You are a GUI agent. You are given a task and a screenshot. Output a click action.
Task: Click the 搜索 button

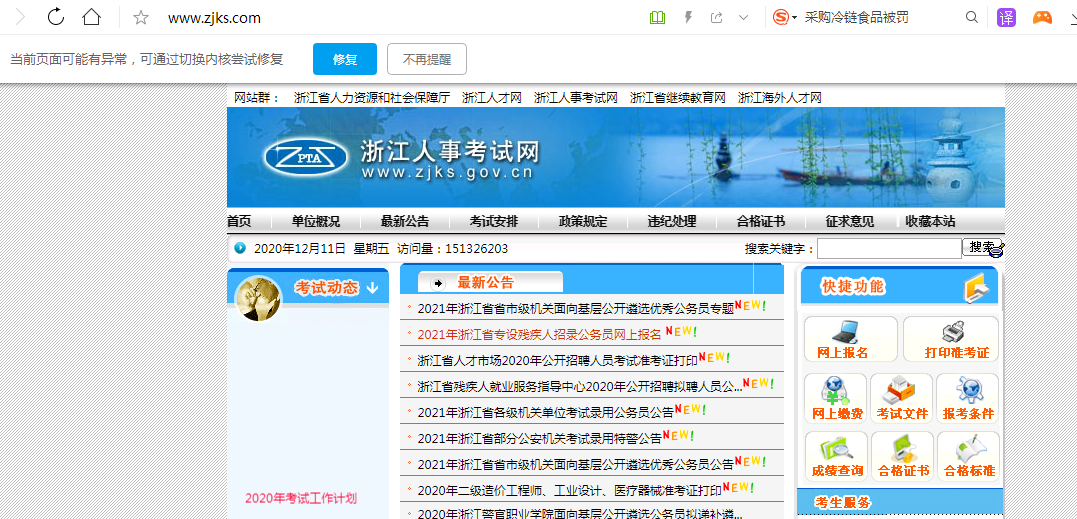[983, 248]
